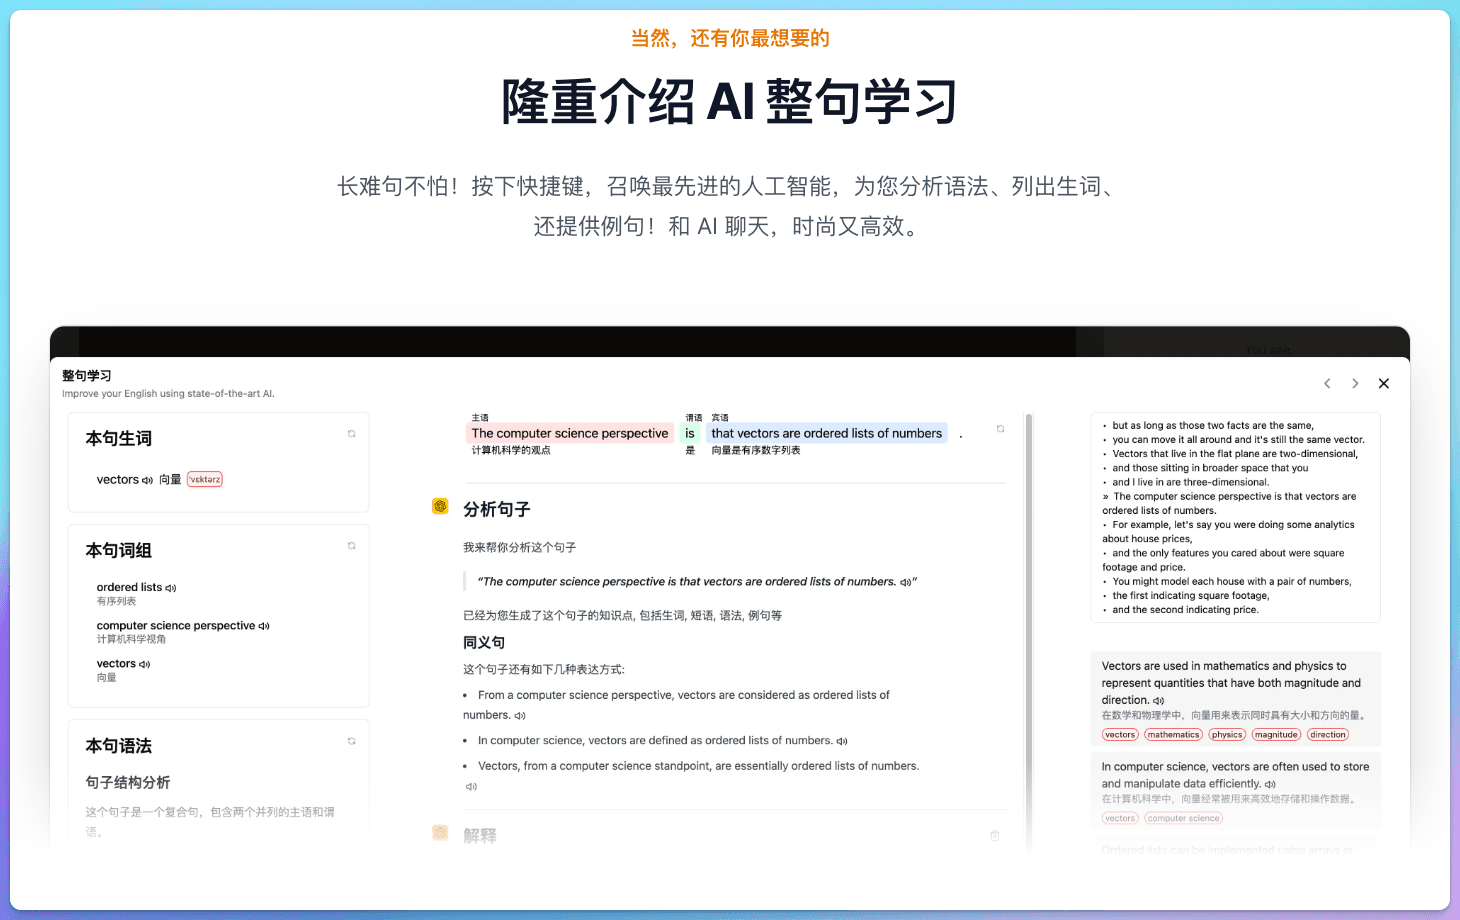This screenshot has height=920, width=1460.
Task: Select subtitle line 'you can move it all around'
Action: [1238, 440]
